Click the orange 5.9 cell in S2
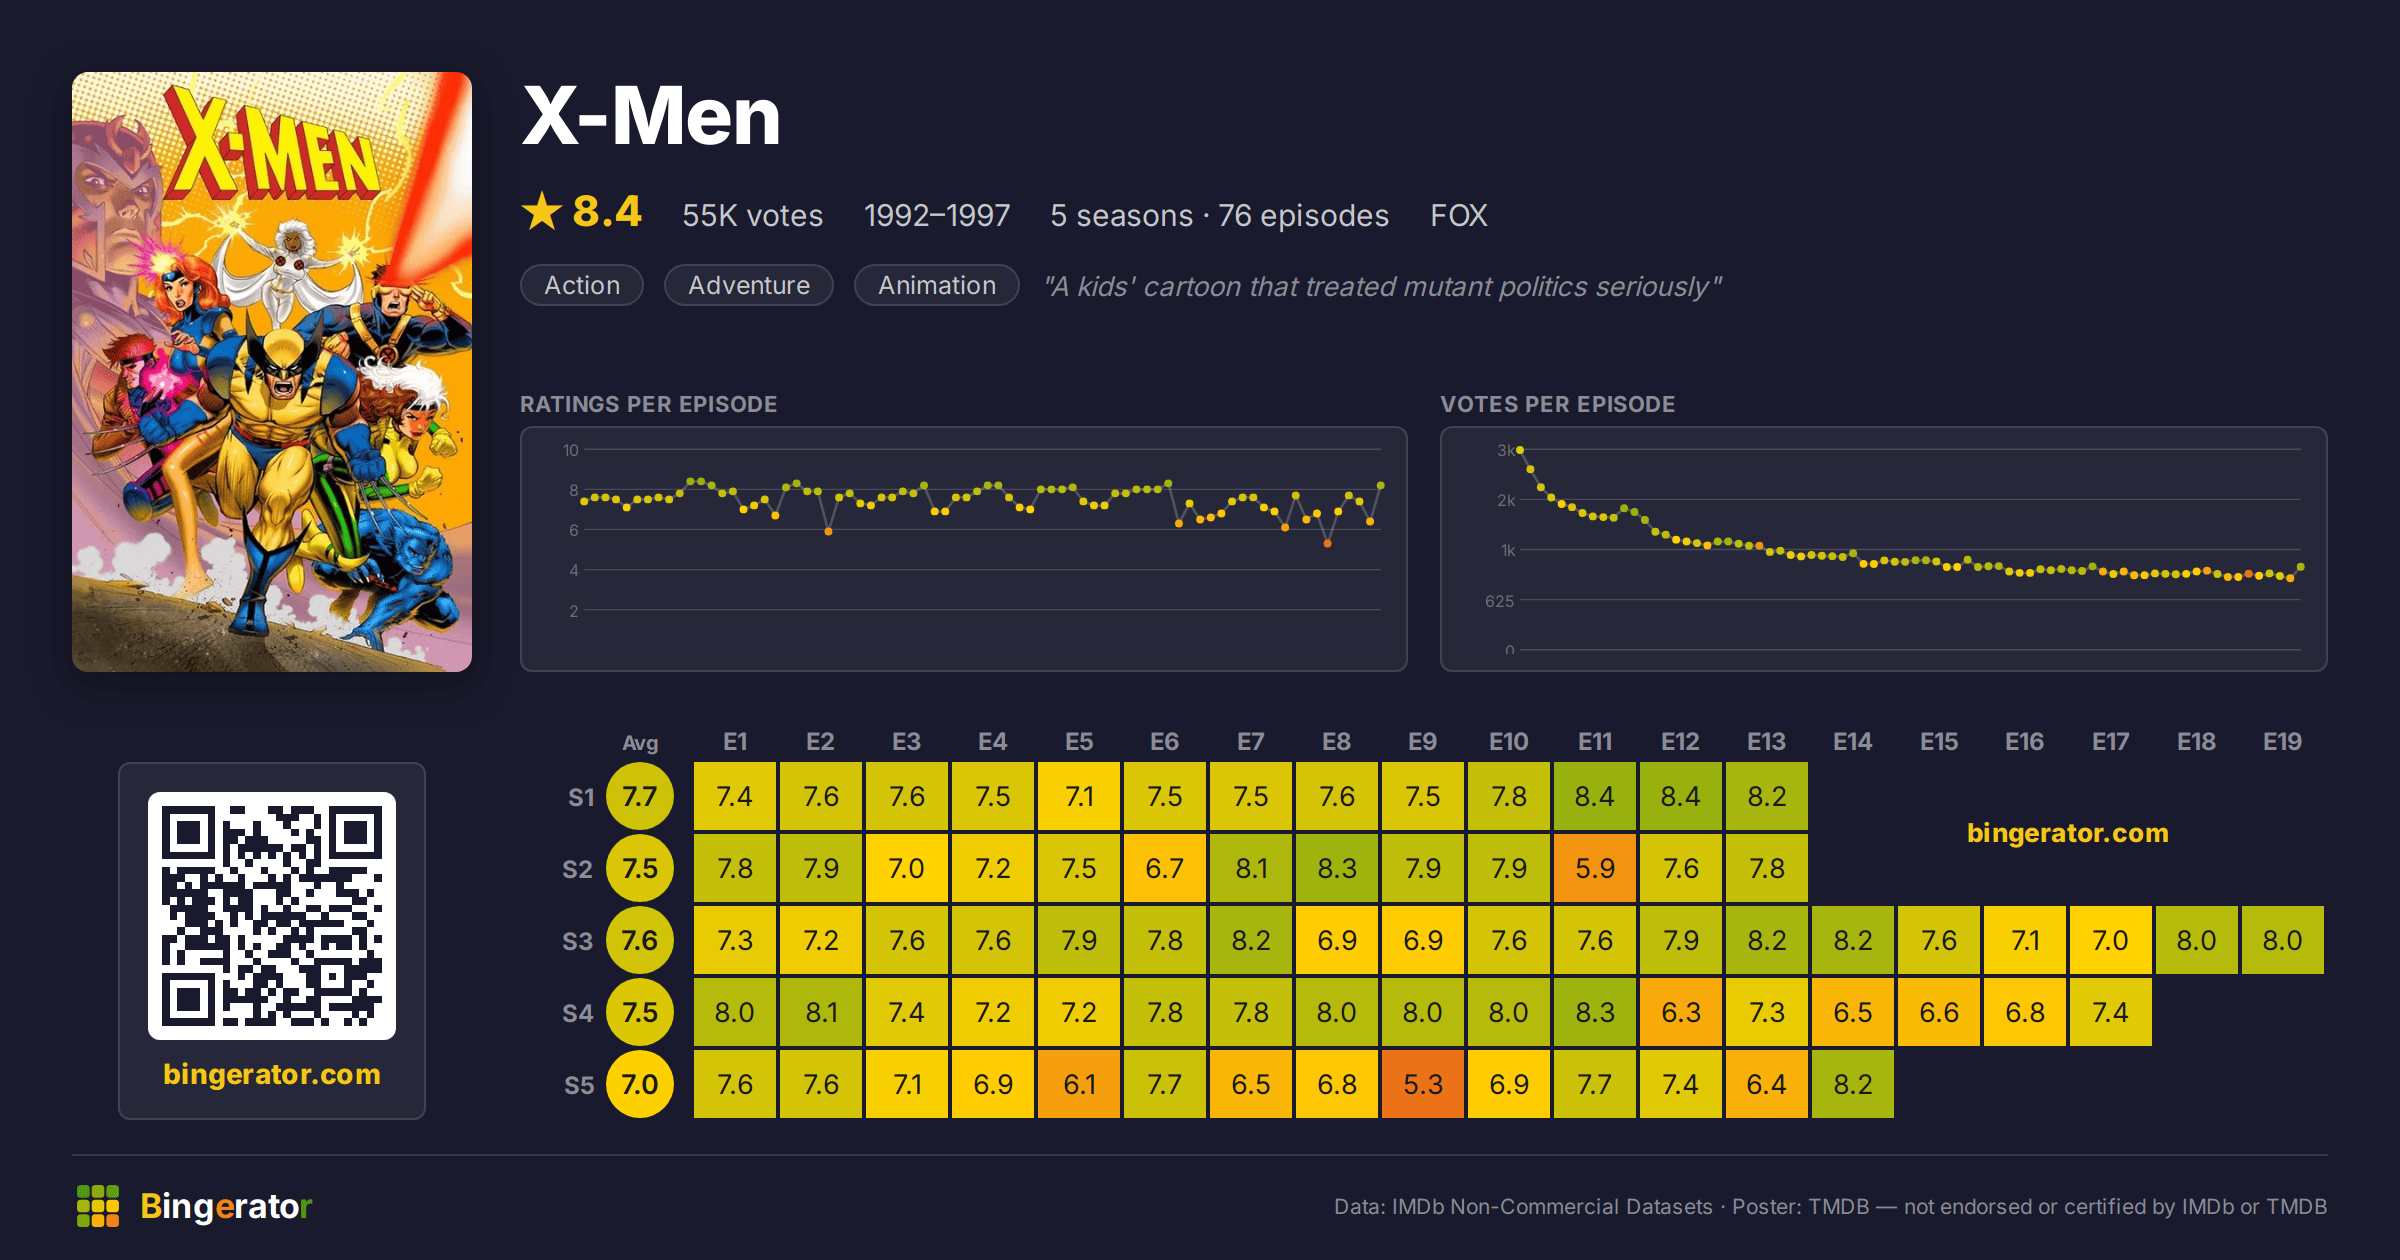The height and width of the screenshot is (1260, 2400). pyautogui.click(x=1595, y=869)
